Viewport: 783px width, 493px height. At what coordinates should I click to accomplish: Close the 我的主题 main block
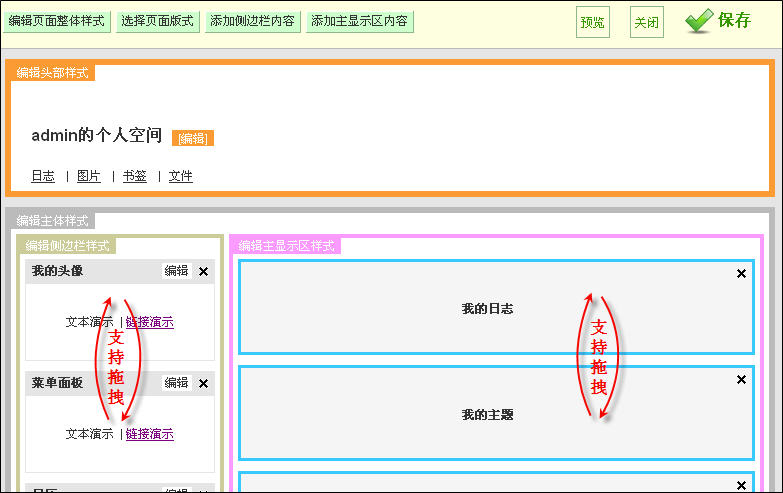coord(742,380)
